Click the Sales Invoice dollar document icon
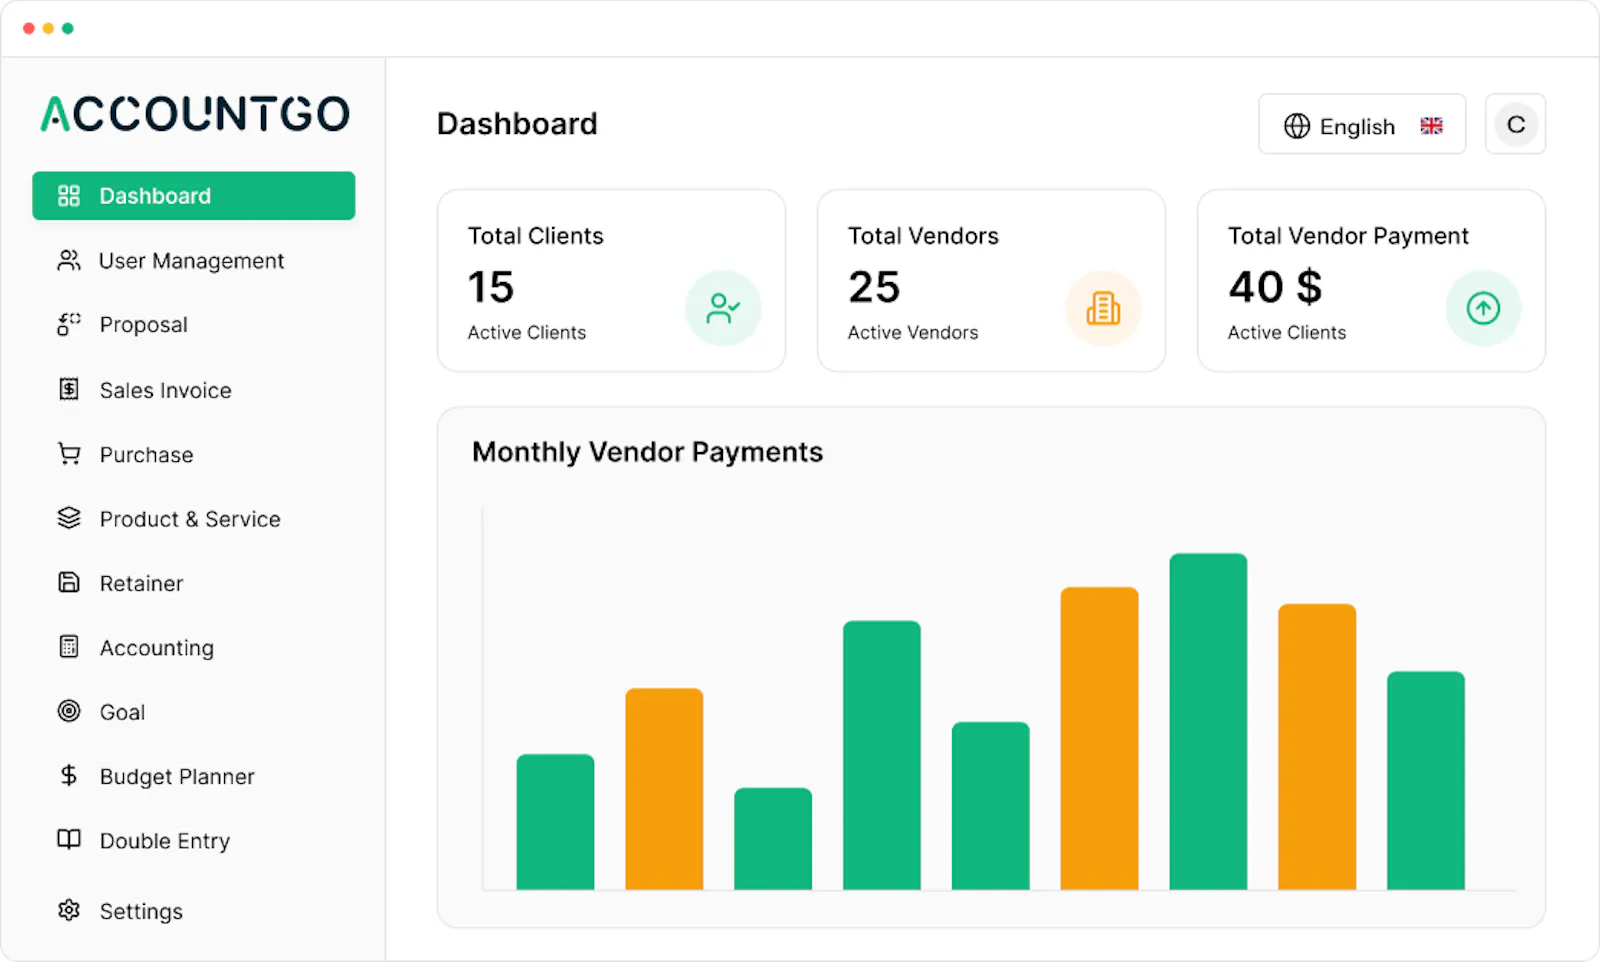 pos(69,389)
